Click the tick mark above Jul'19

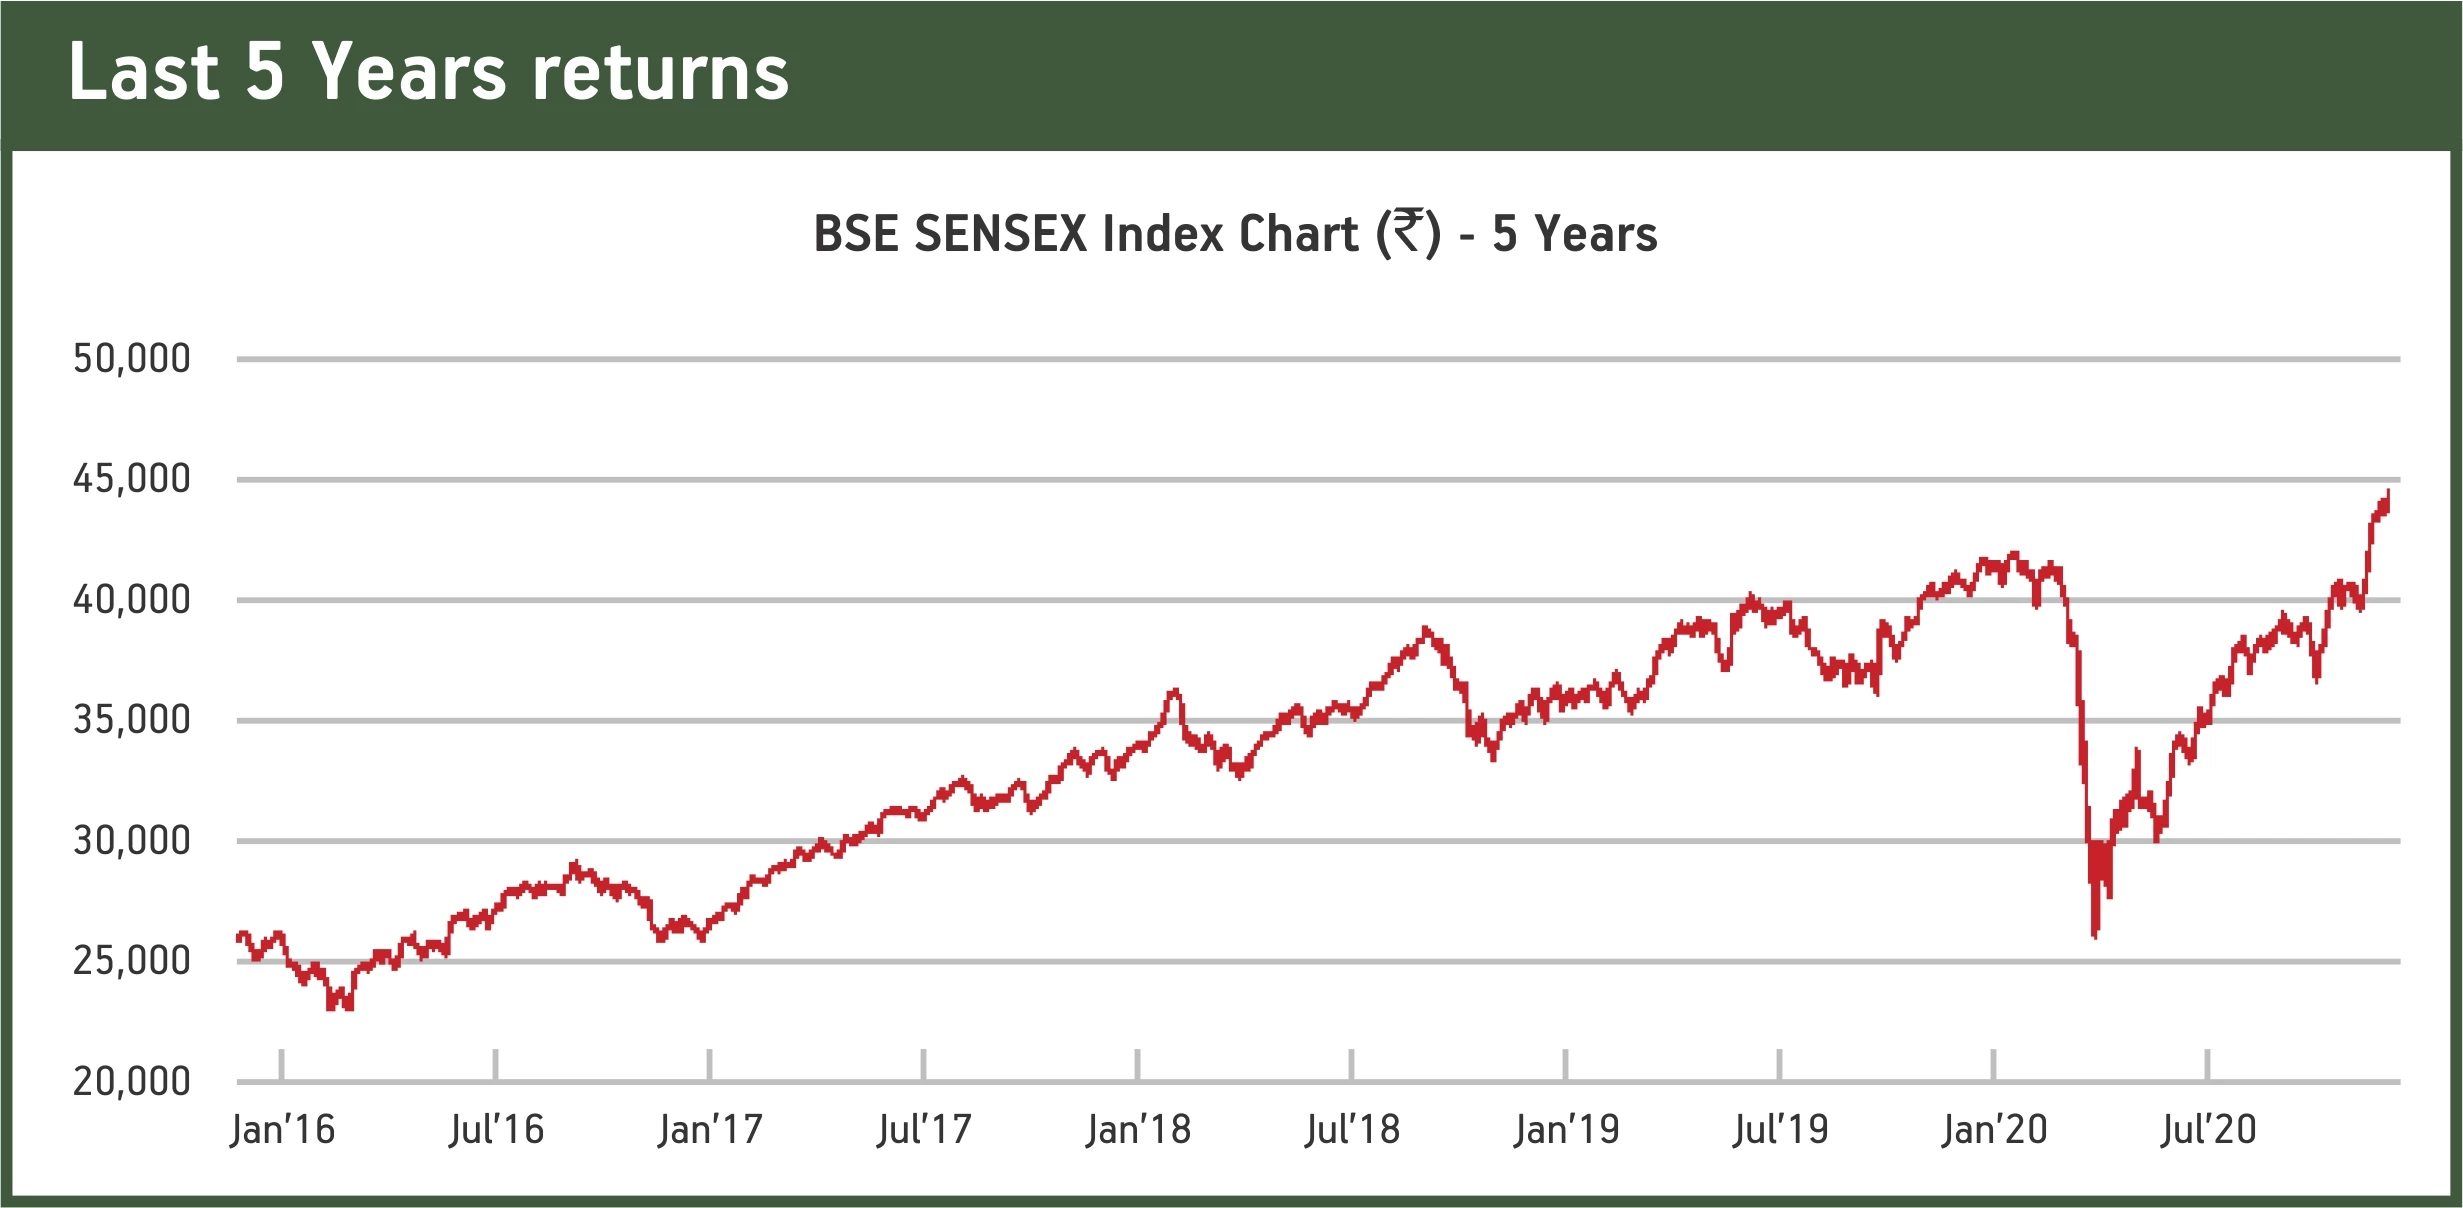click(x=1780, y=1065)
